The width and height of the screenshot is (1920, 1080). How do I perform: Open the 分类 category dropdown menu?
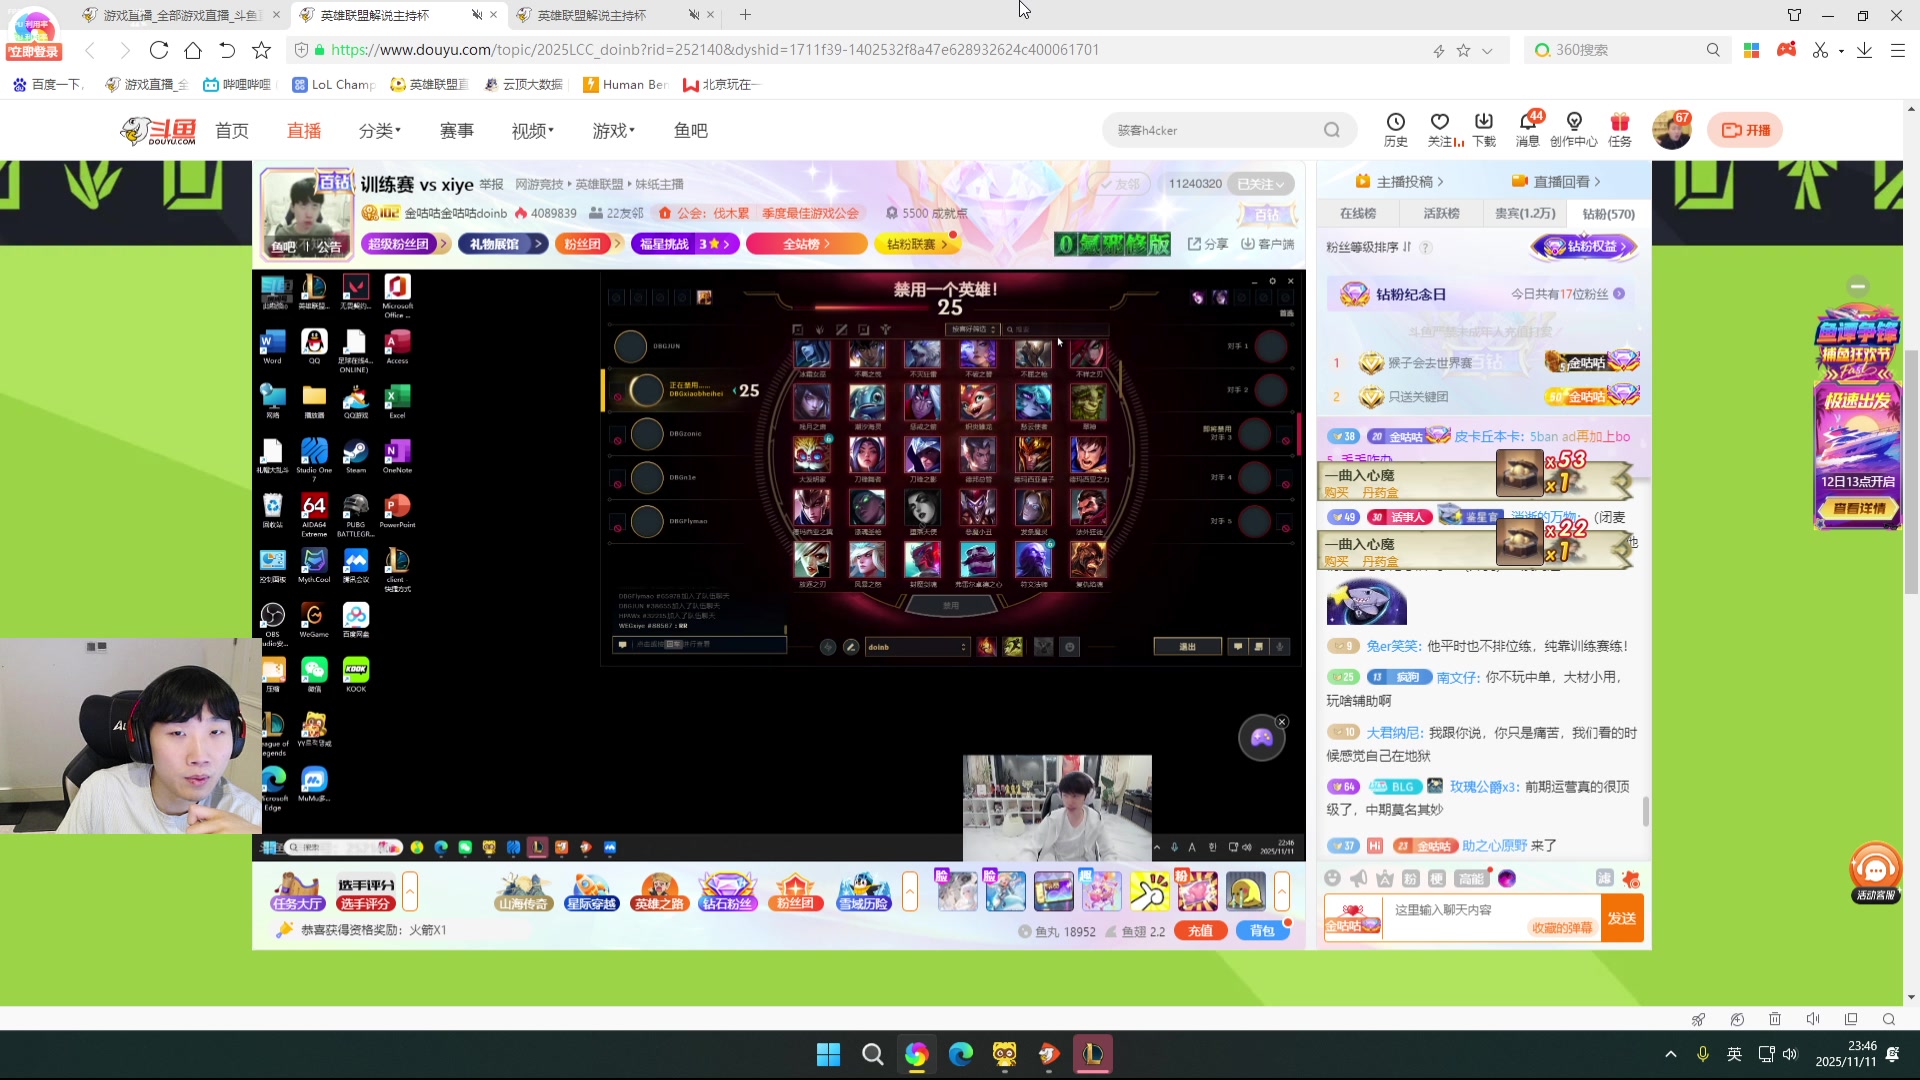(x=379, y=131)
